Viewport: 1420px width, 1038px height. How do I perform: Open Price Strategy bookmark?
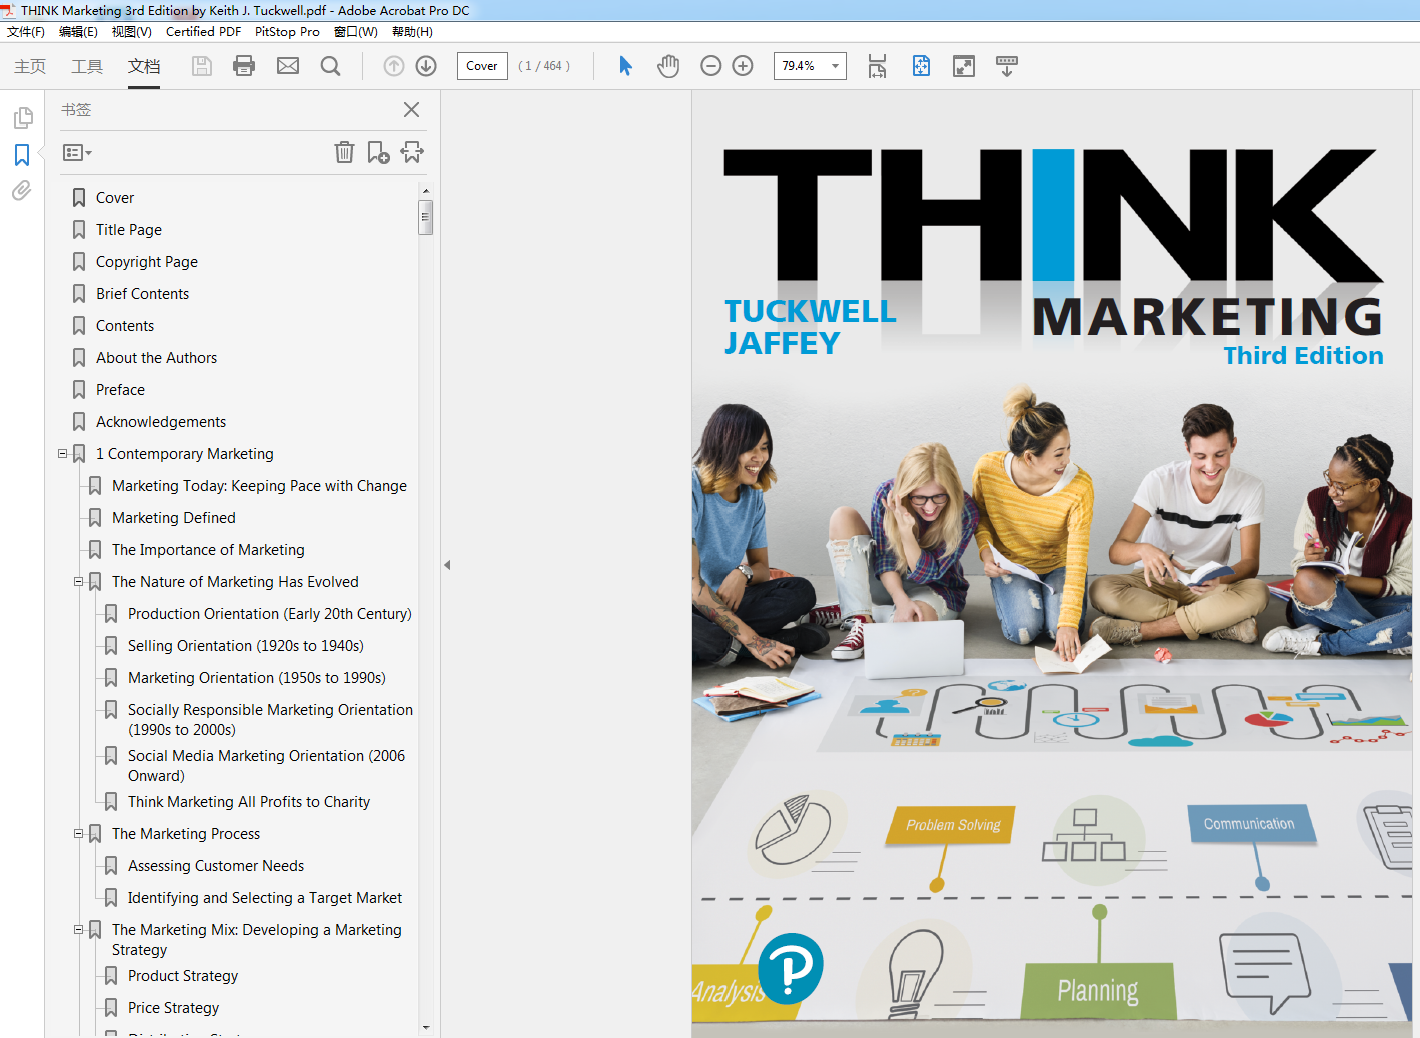tap(173, 1008)
